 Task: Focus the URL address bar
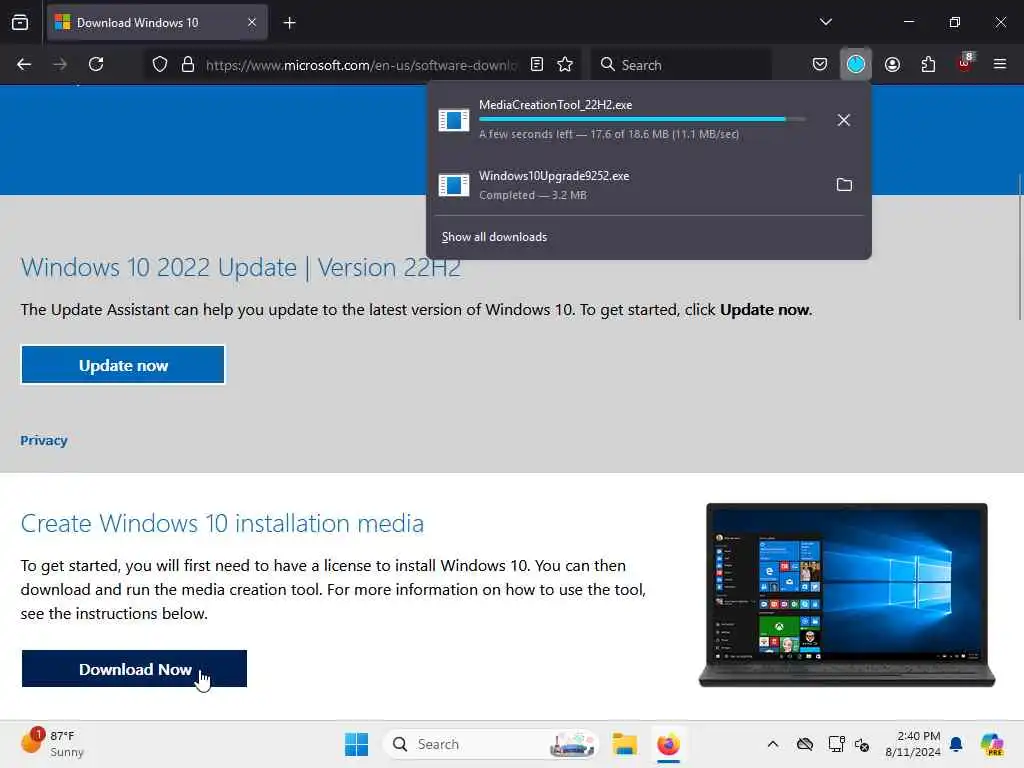(360, 65)
